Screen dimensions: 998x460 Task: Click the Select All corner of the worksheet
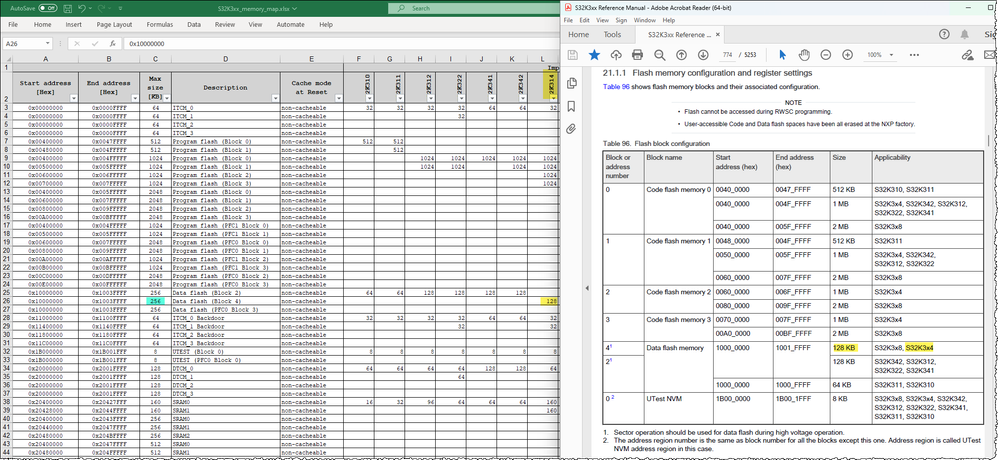[6, 59]
